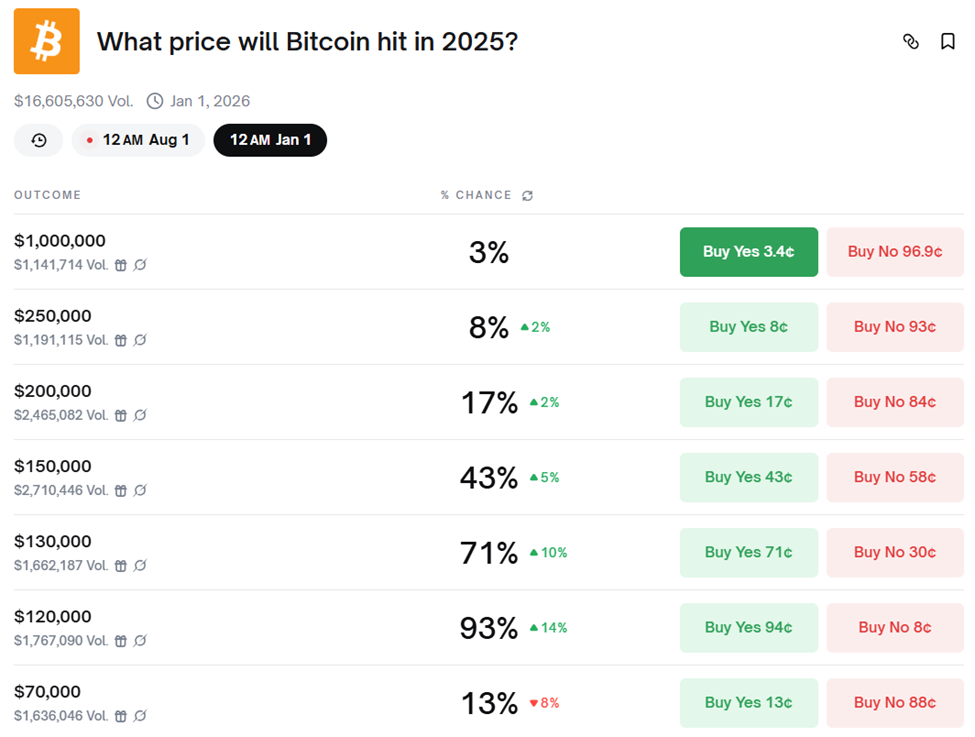This screenshot has width=975, height=737.
Task: Click the rewards gift icon on the $1,000,000 row
Action: [122, 265]
